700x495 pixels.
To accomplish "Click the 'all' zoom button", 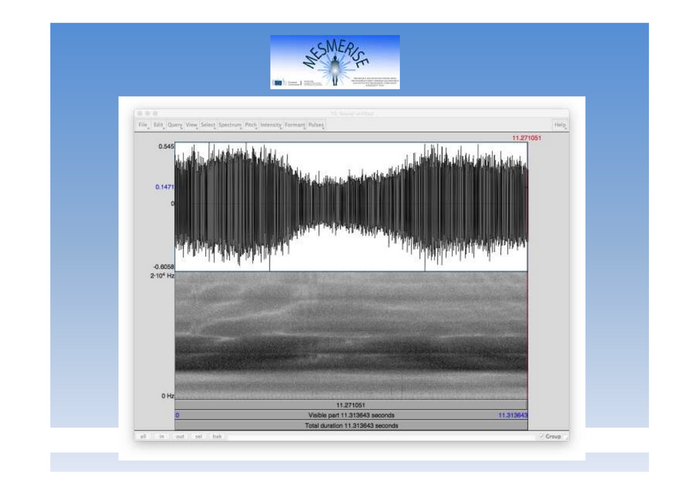I will coord(143,437).
